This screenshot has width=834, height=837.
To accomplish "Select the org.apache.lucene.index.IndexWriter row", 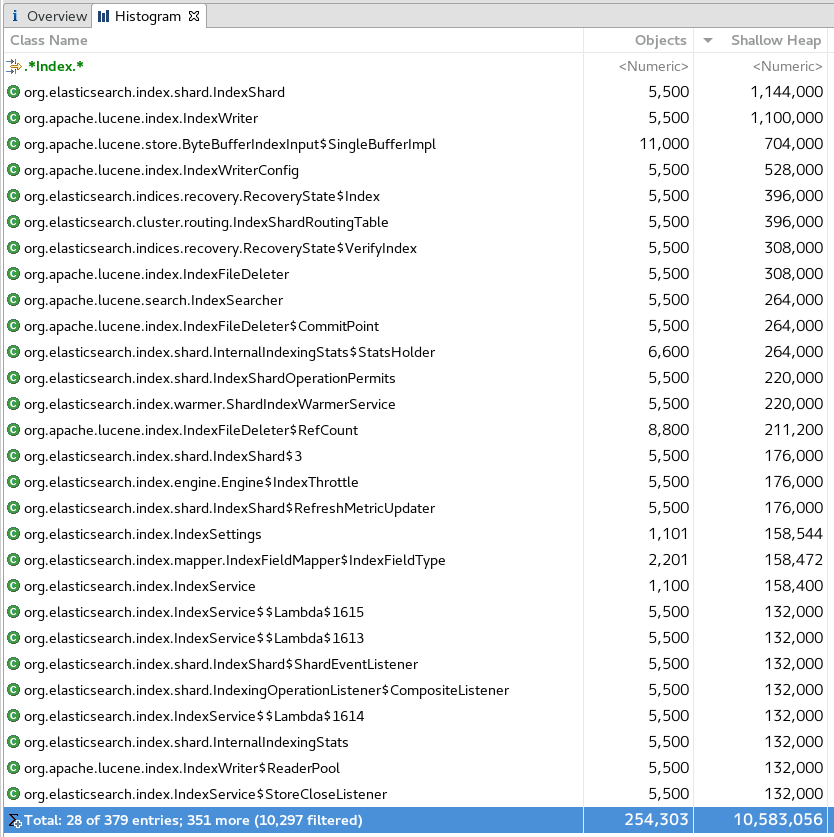I will click(x=416, y=118).
